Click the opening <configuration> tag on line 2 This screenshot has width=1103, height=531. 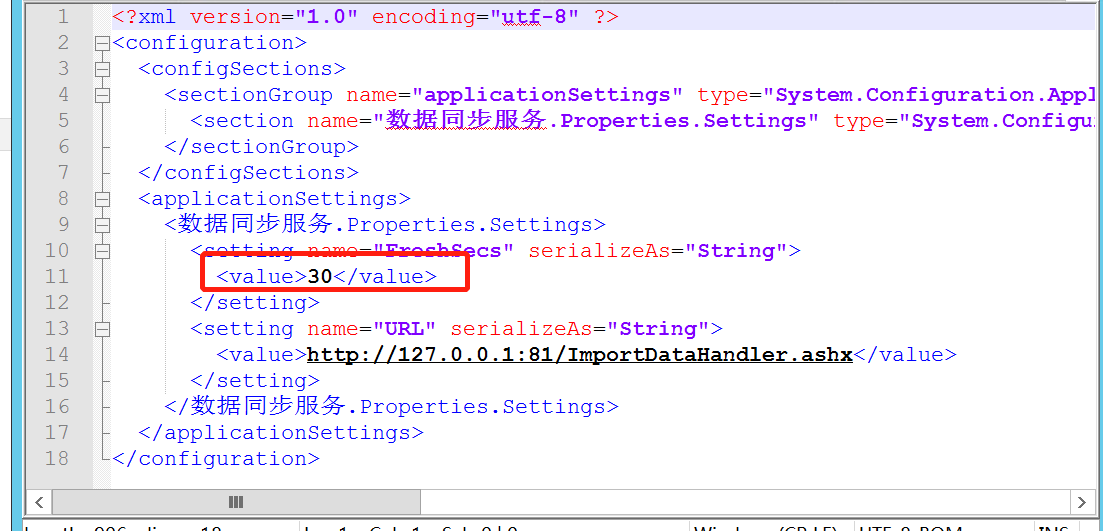[x=210, y=43]
